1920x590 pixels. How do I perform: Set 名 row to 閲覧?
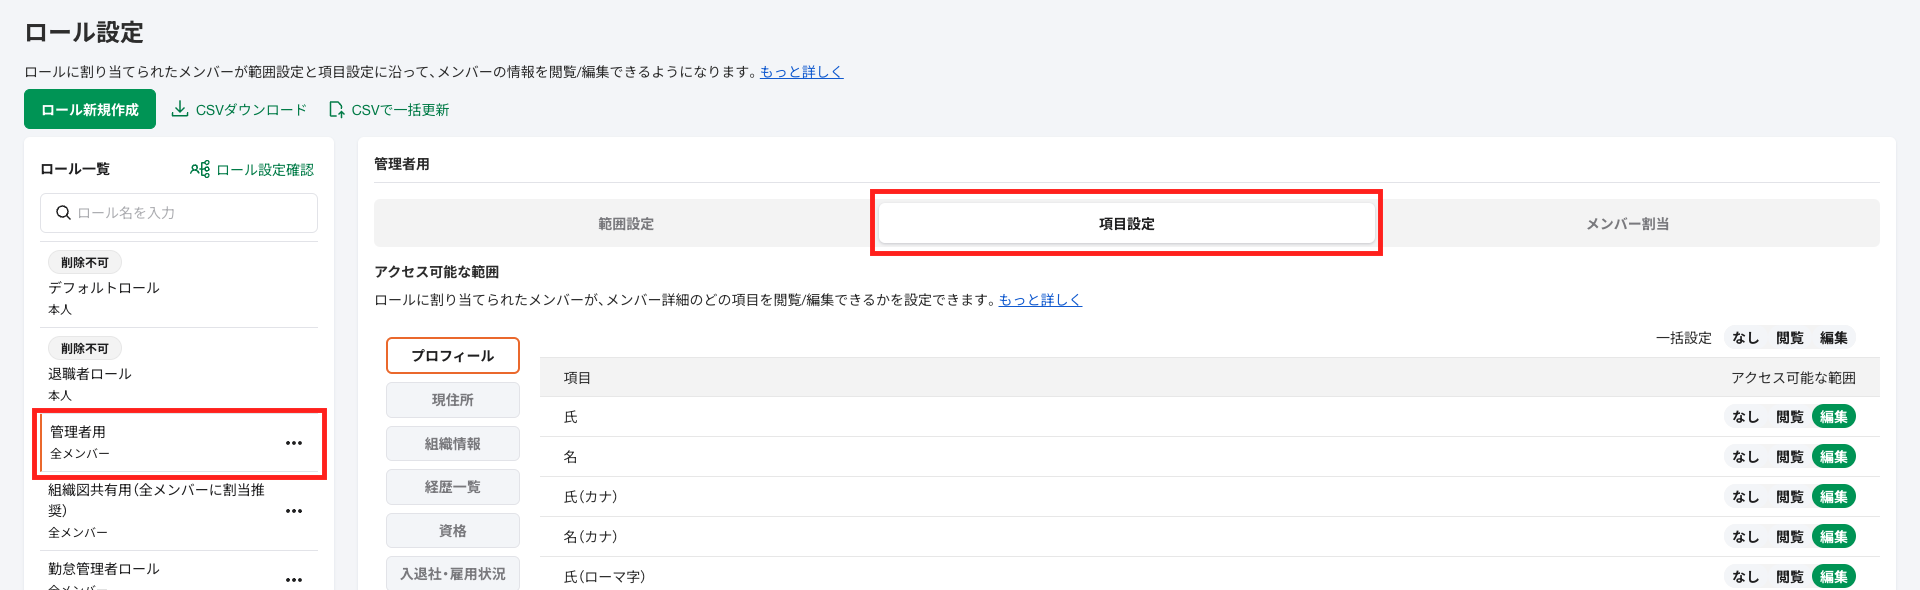coord(1790,457)
